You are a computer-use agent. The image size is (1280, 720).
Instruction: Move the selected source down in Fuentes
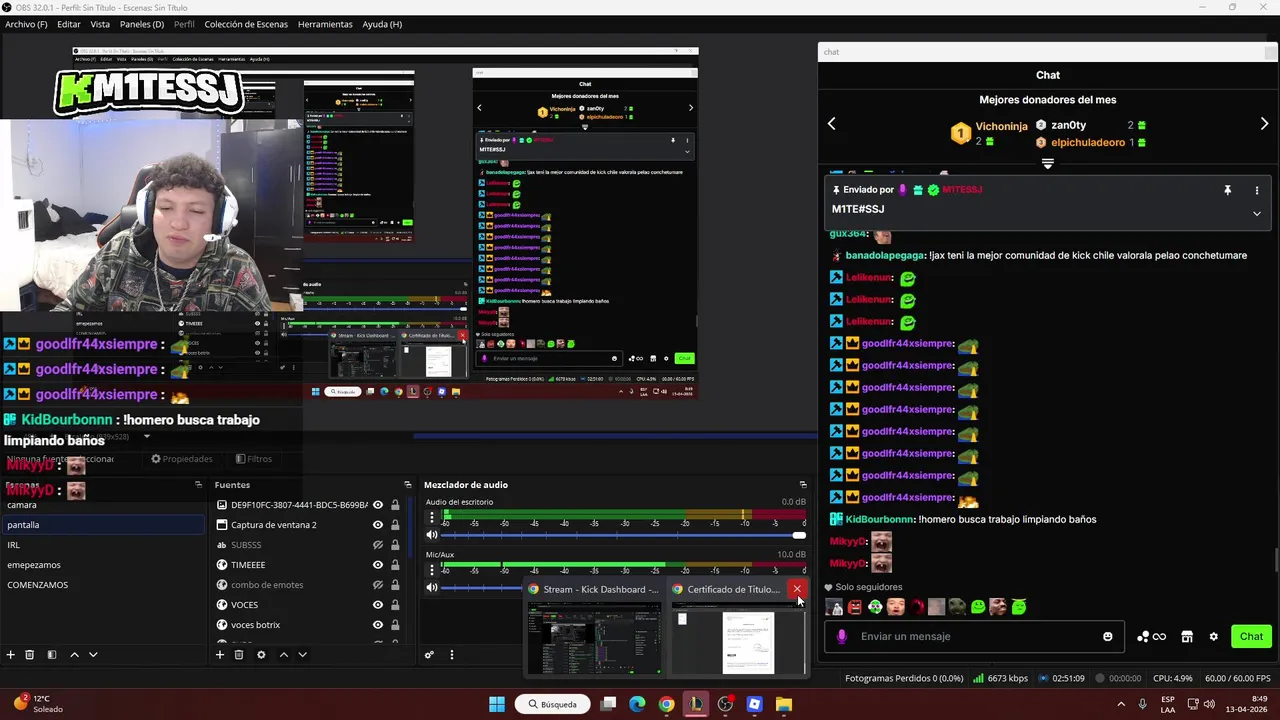coord(302,655)
